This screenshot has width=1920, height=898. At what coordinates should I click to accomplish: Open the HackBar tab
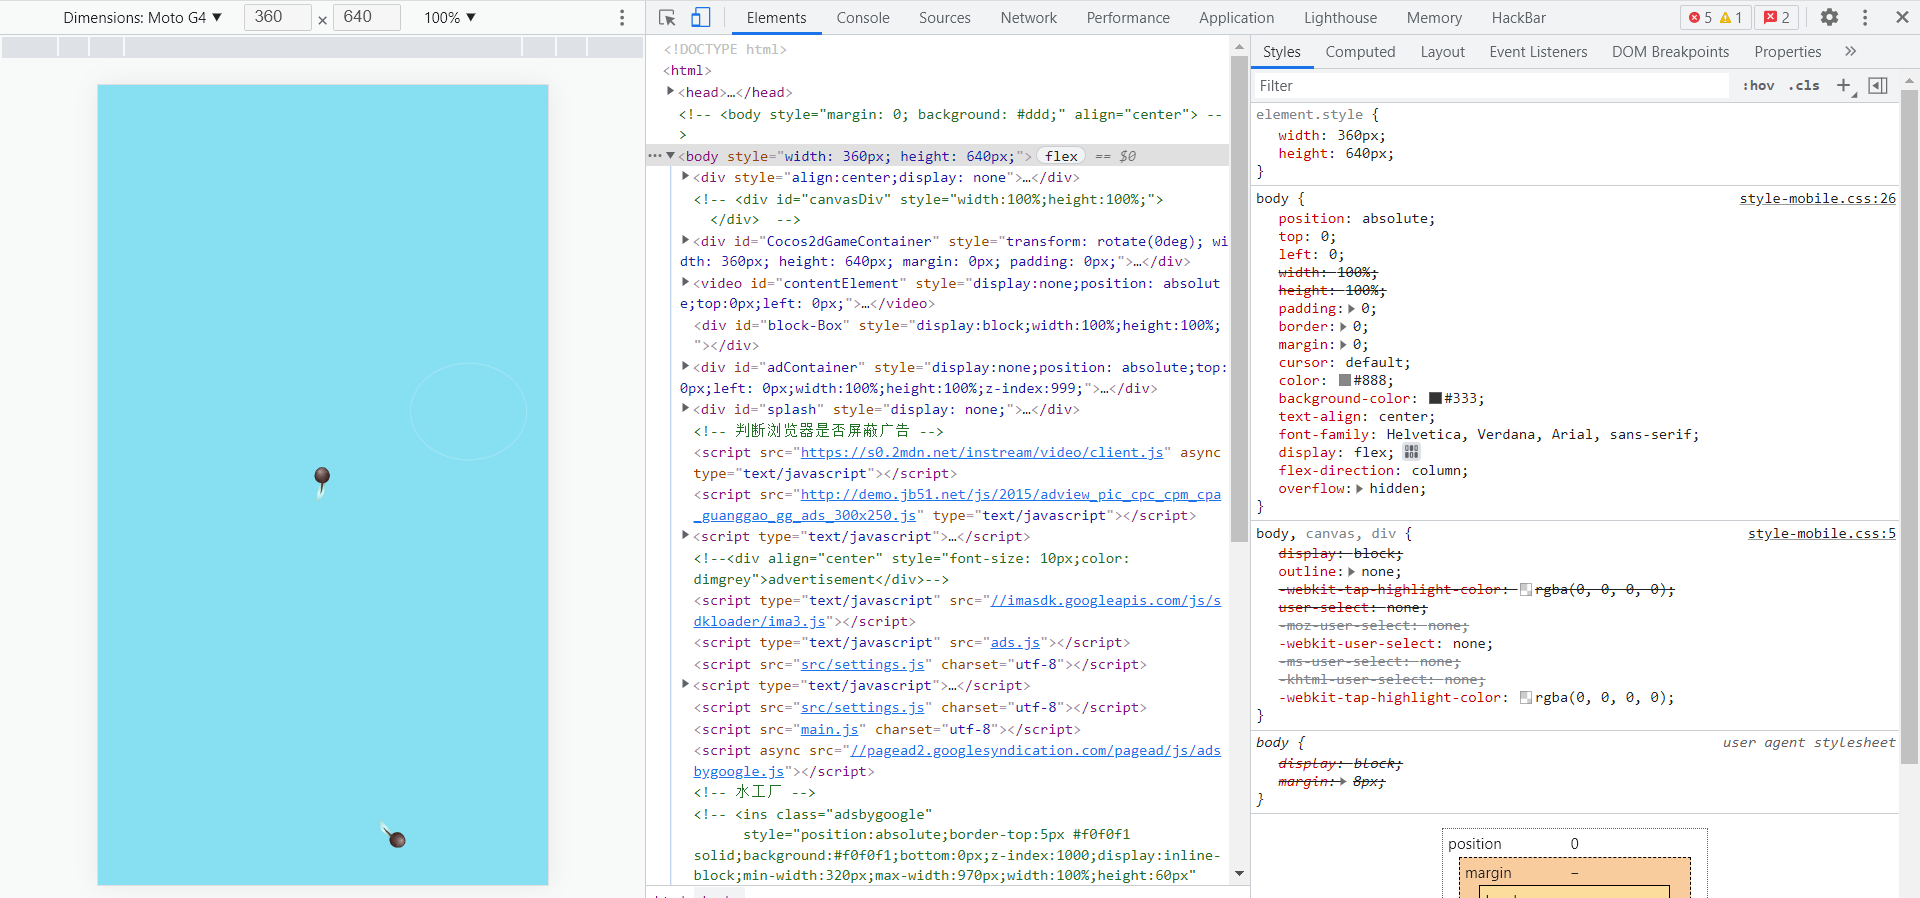[1519, 18]
